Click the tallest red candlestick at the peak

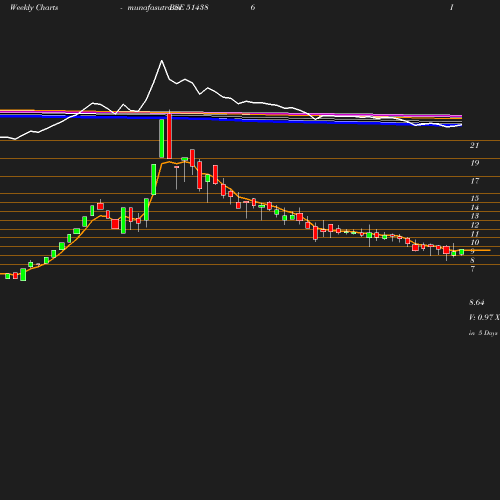169,136
